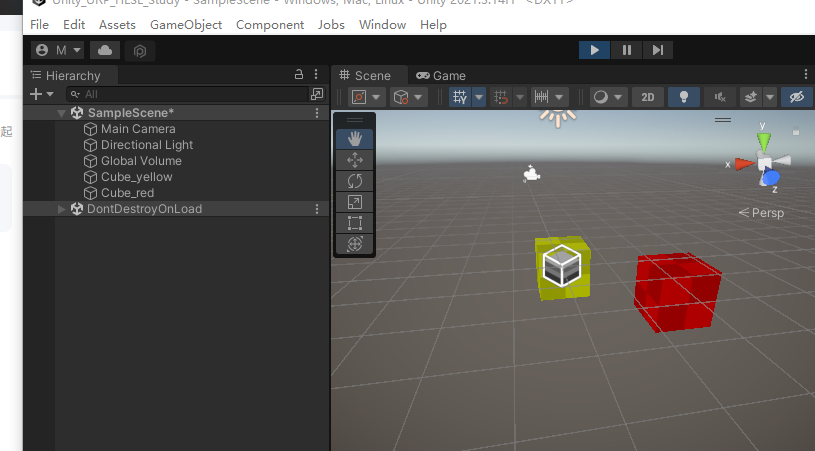Screen dimensions: 815x451
Task: Toggle 2D view mode in the Scene
Action: point(648,97)
